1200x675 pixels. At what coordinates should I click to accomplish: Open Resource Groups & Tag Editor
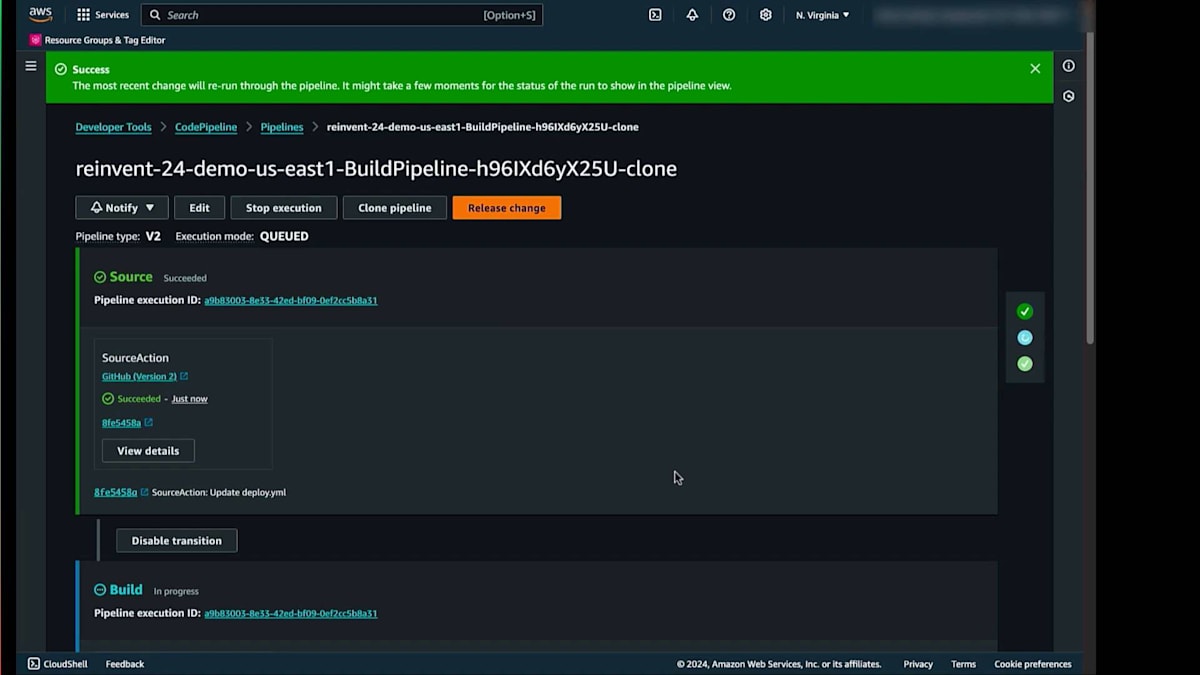pyautogui.click(x=97, y=40)
